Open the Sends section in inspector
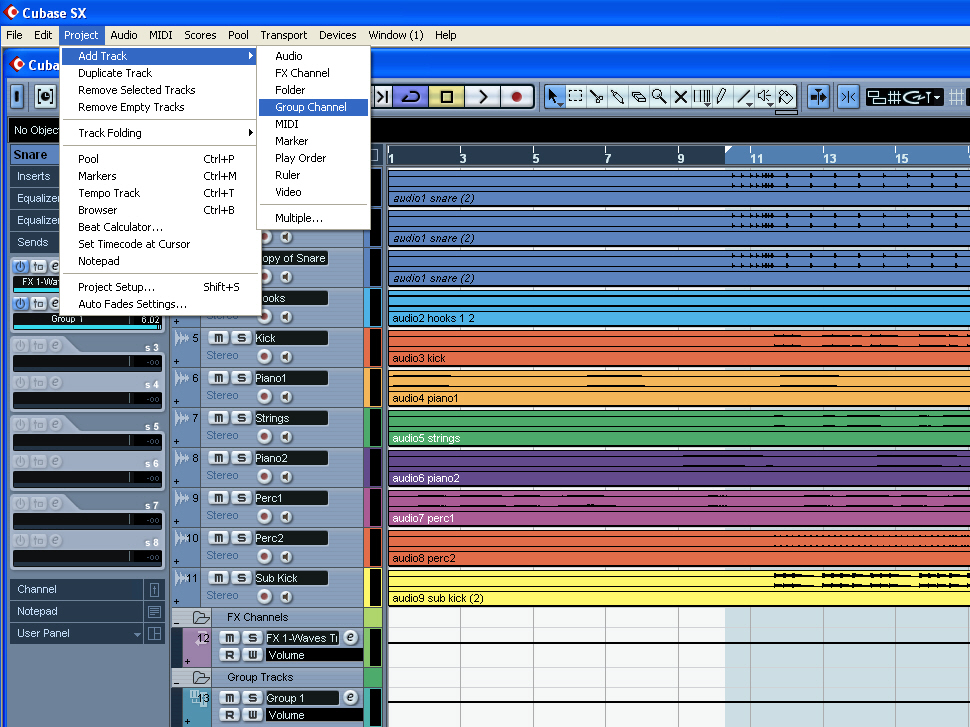The width and height of the screenshot is (970, 727). point(35,242)
